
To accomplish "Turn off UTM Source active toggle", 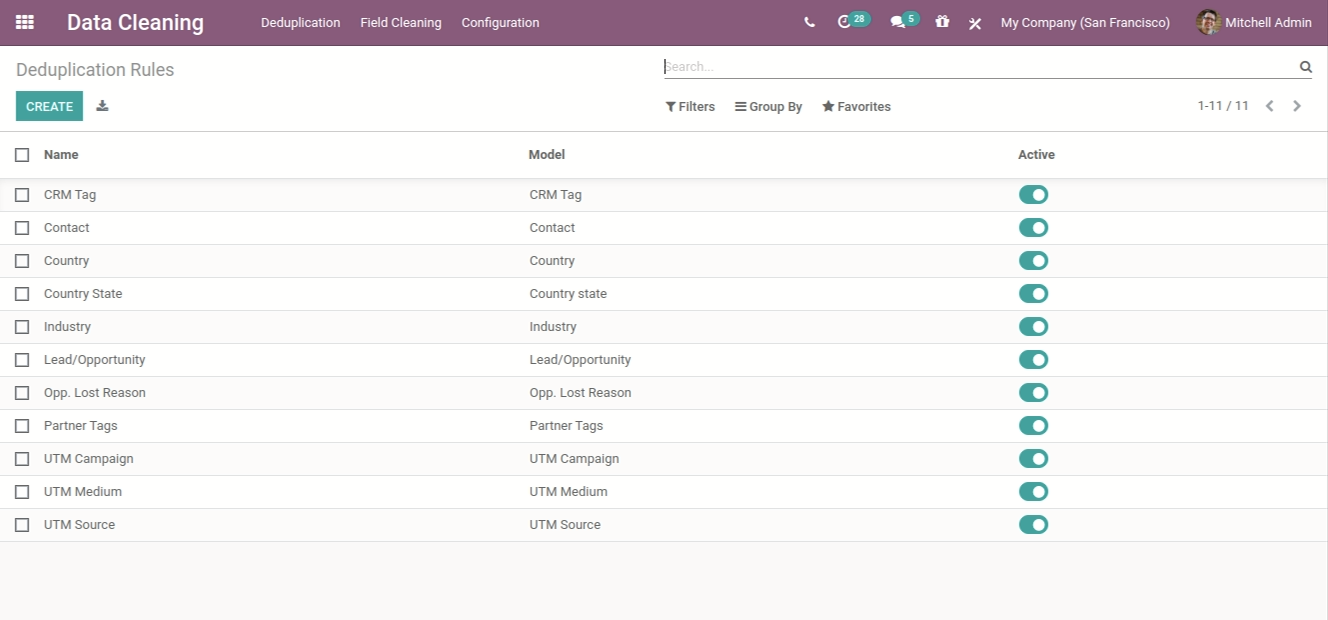I will 1033,525.
